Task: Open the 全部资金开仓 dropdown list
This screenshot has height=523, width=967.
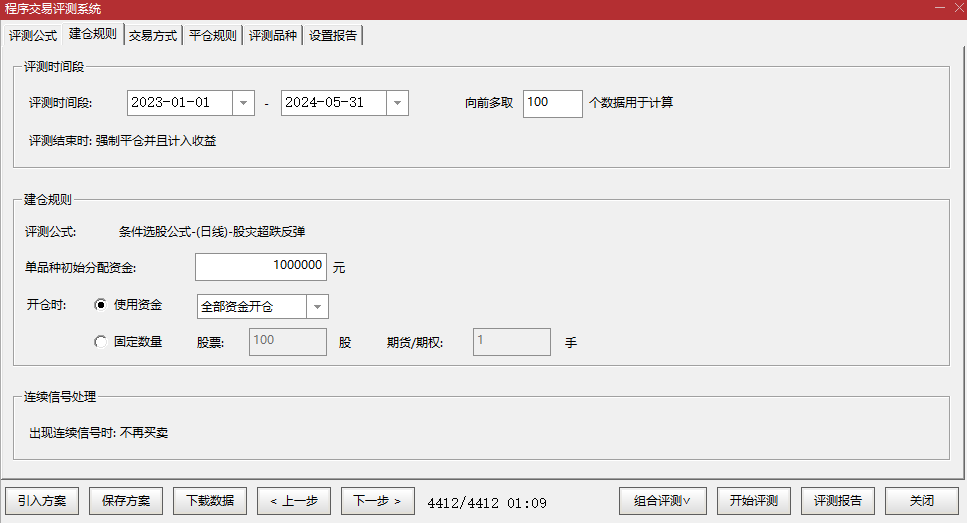Action: pyautogui.click(x=317, y=306)
